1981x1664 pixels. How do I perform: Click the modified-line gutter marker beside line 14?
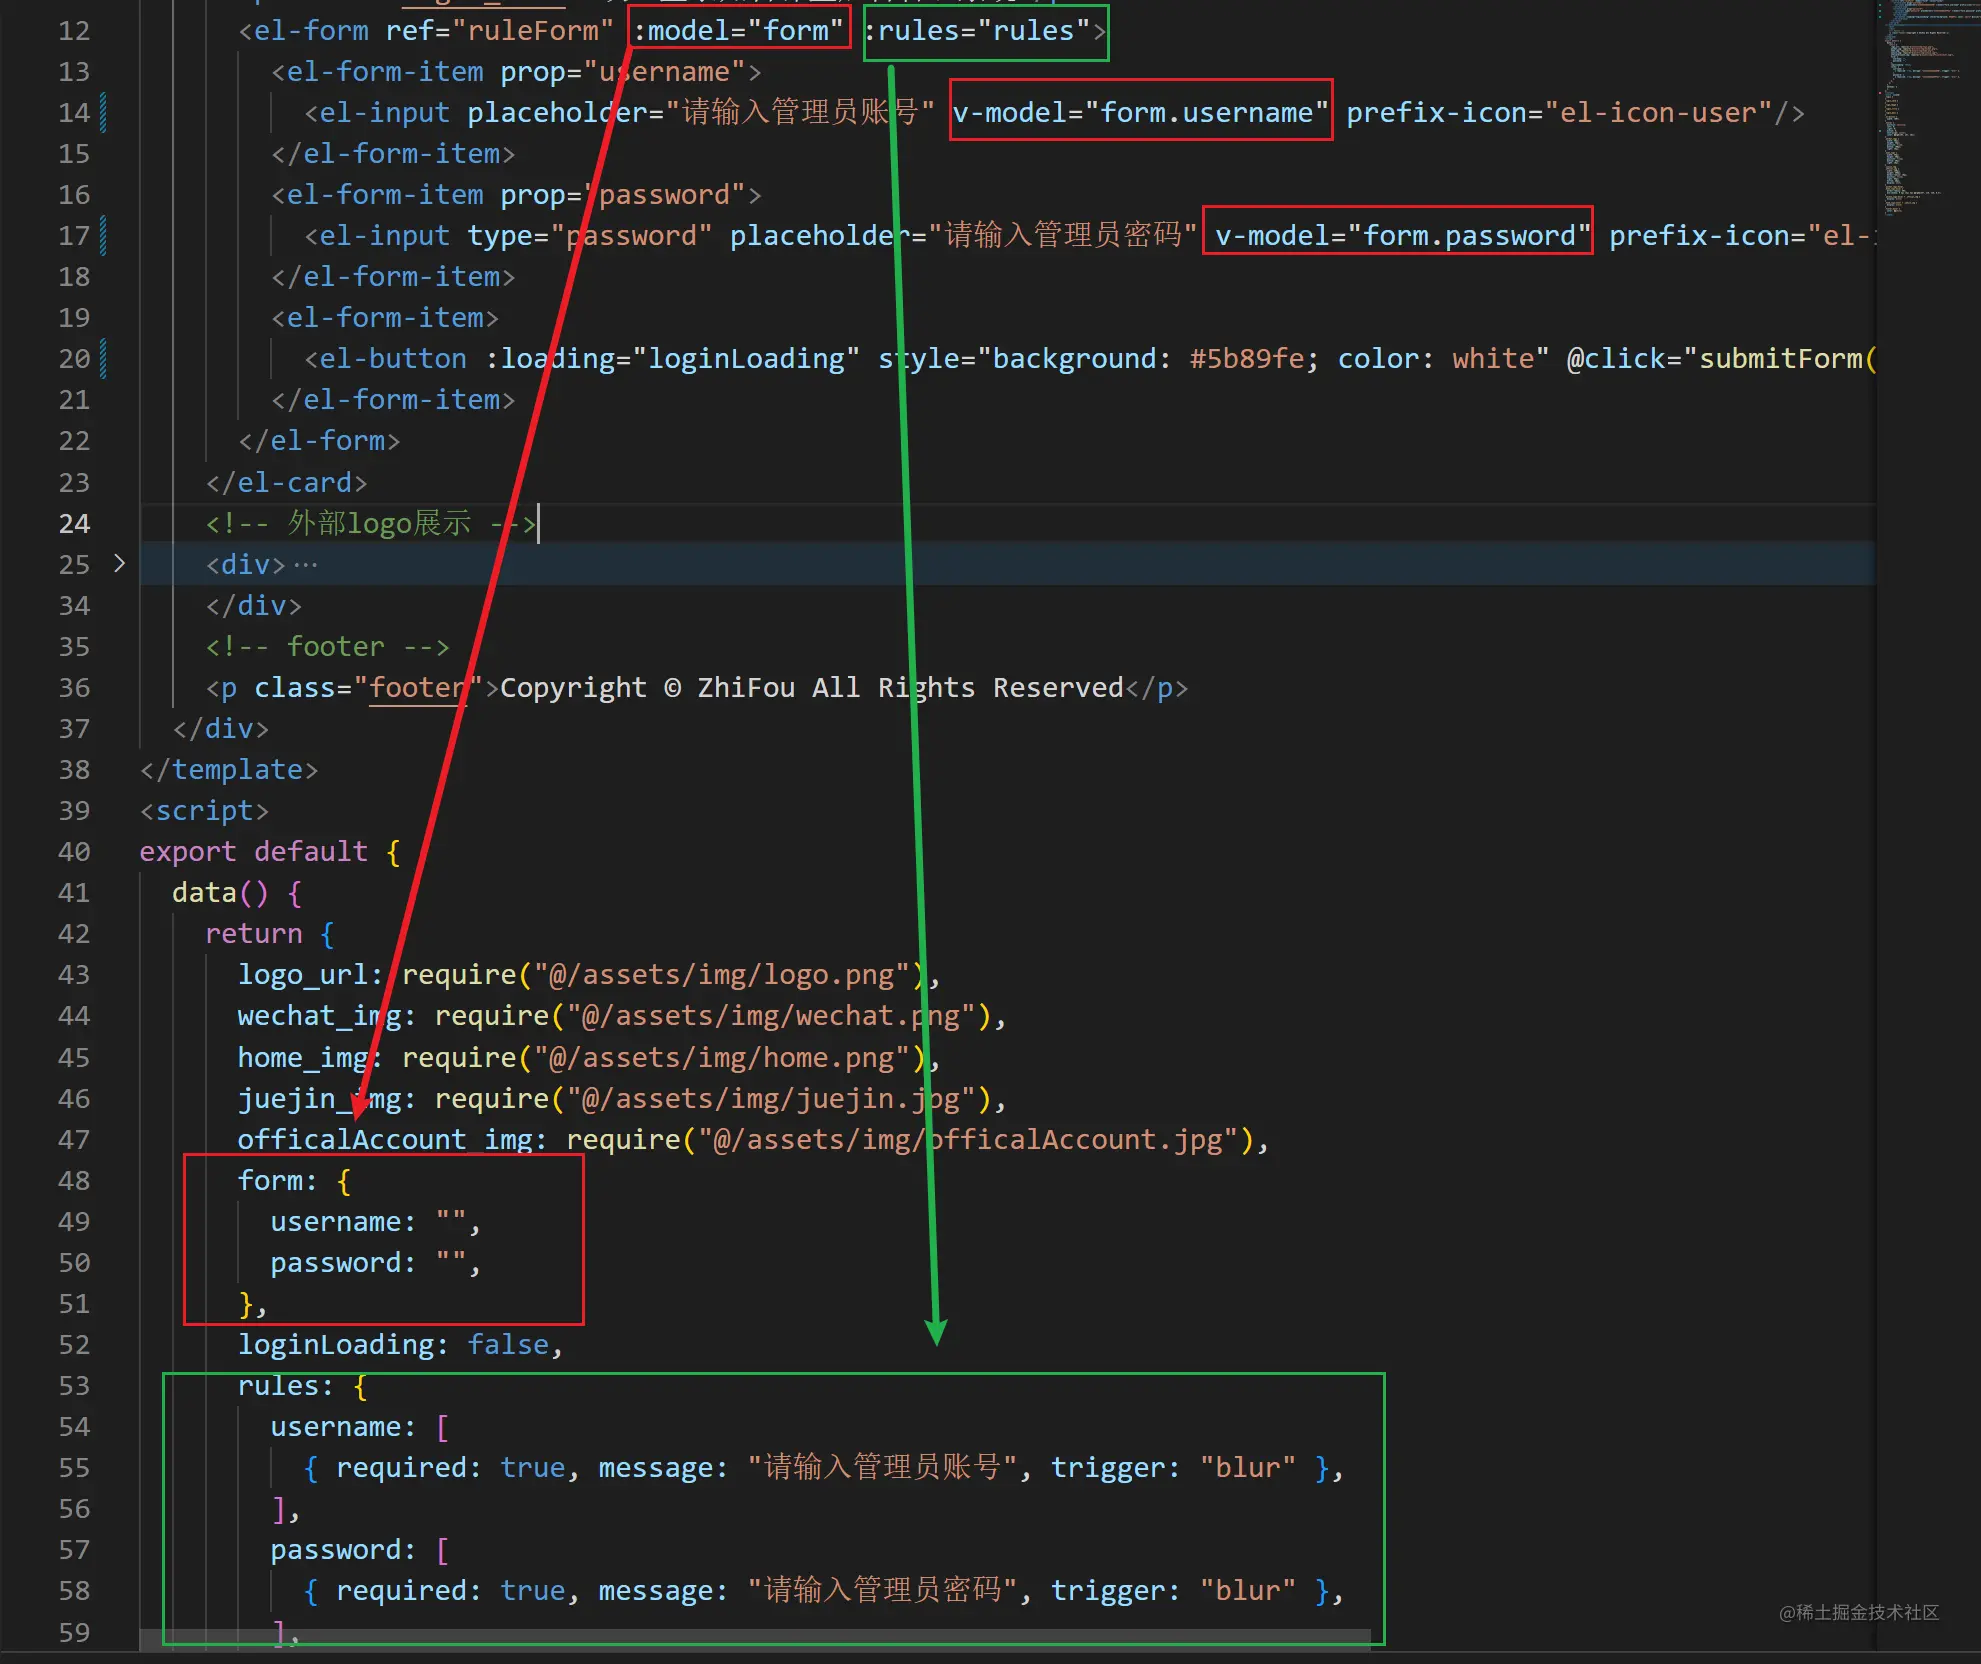103,112
